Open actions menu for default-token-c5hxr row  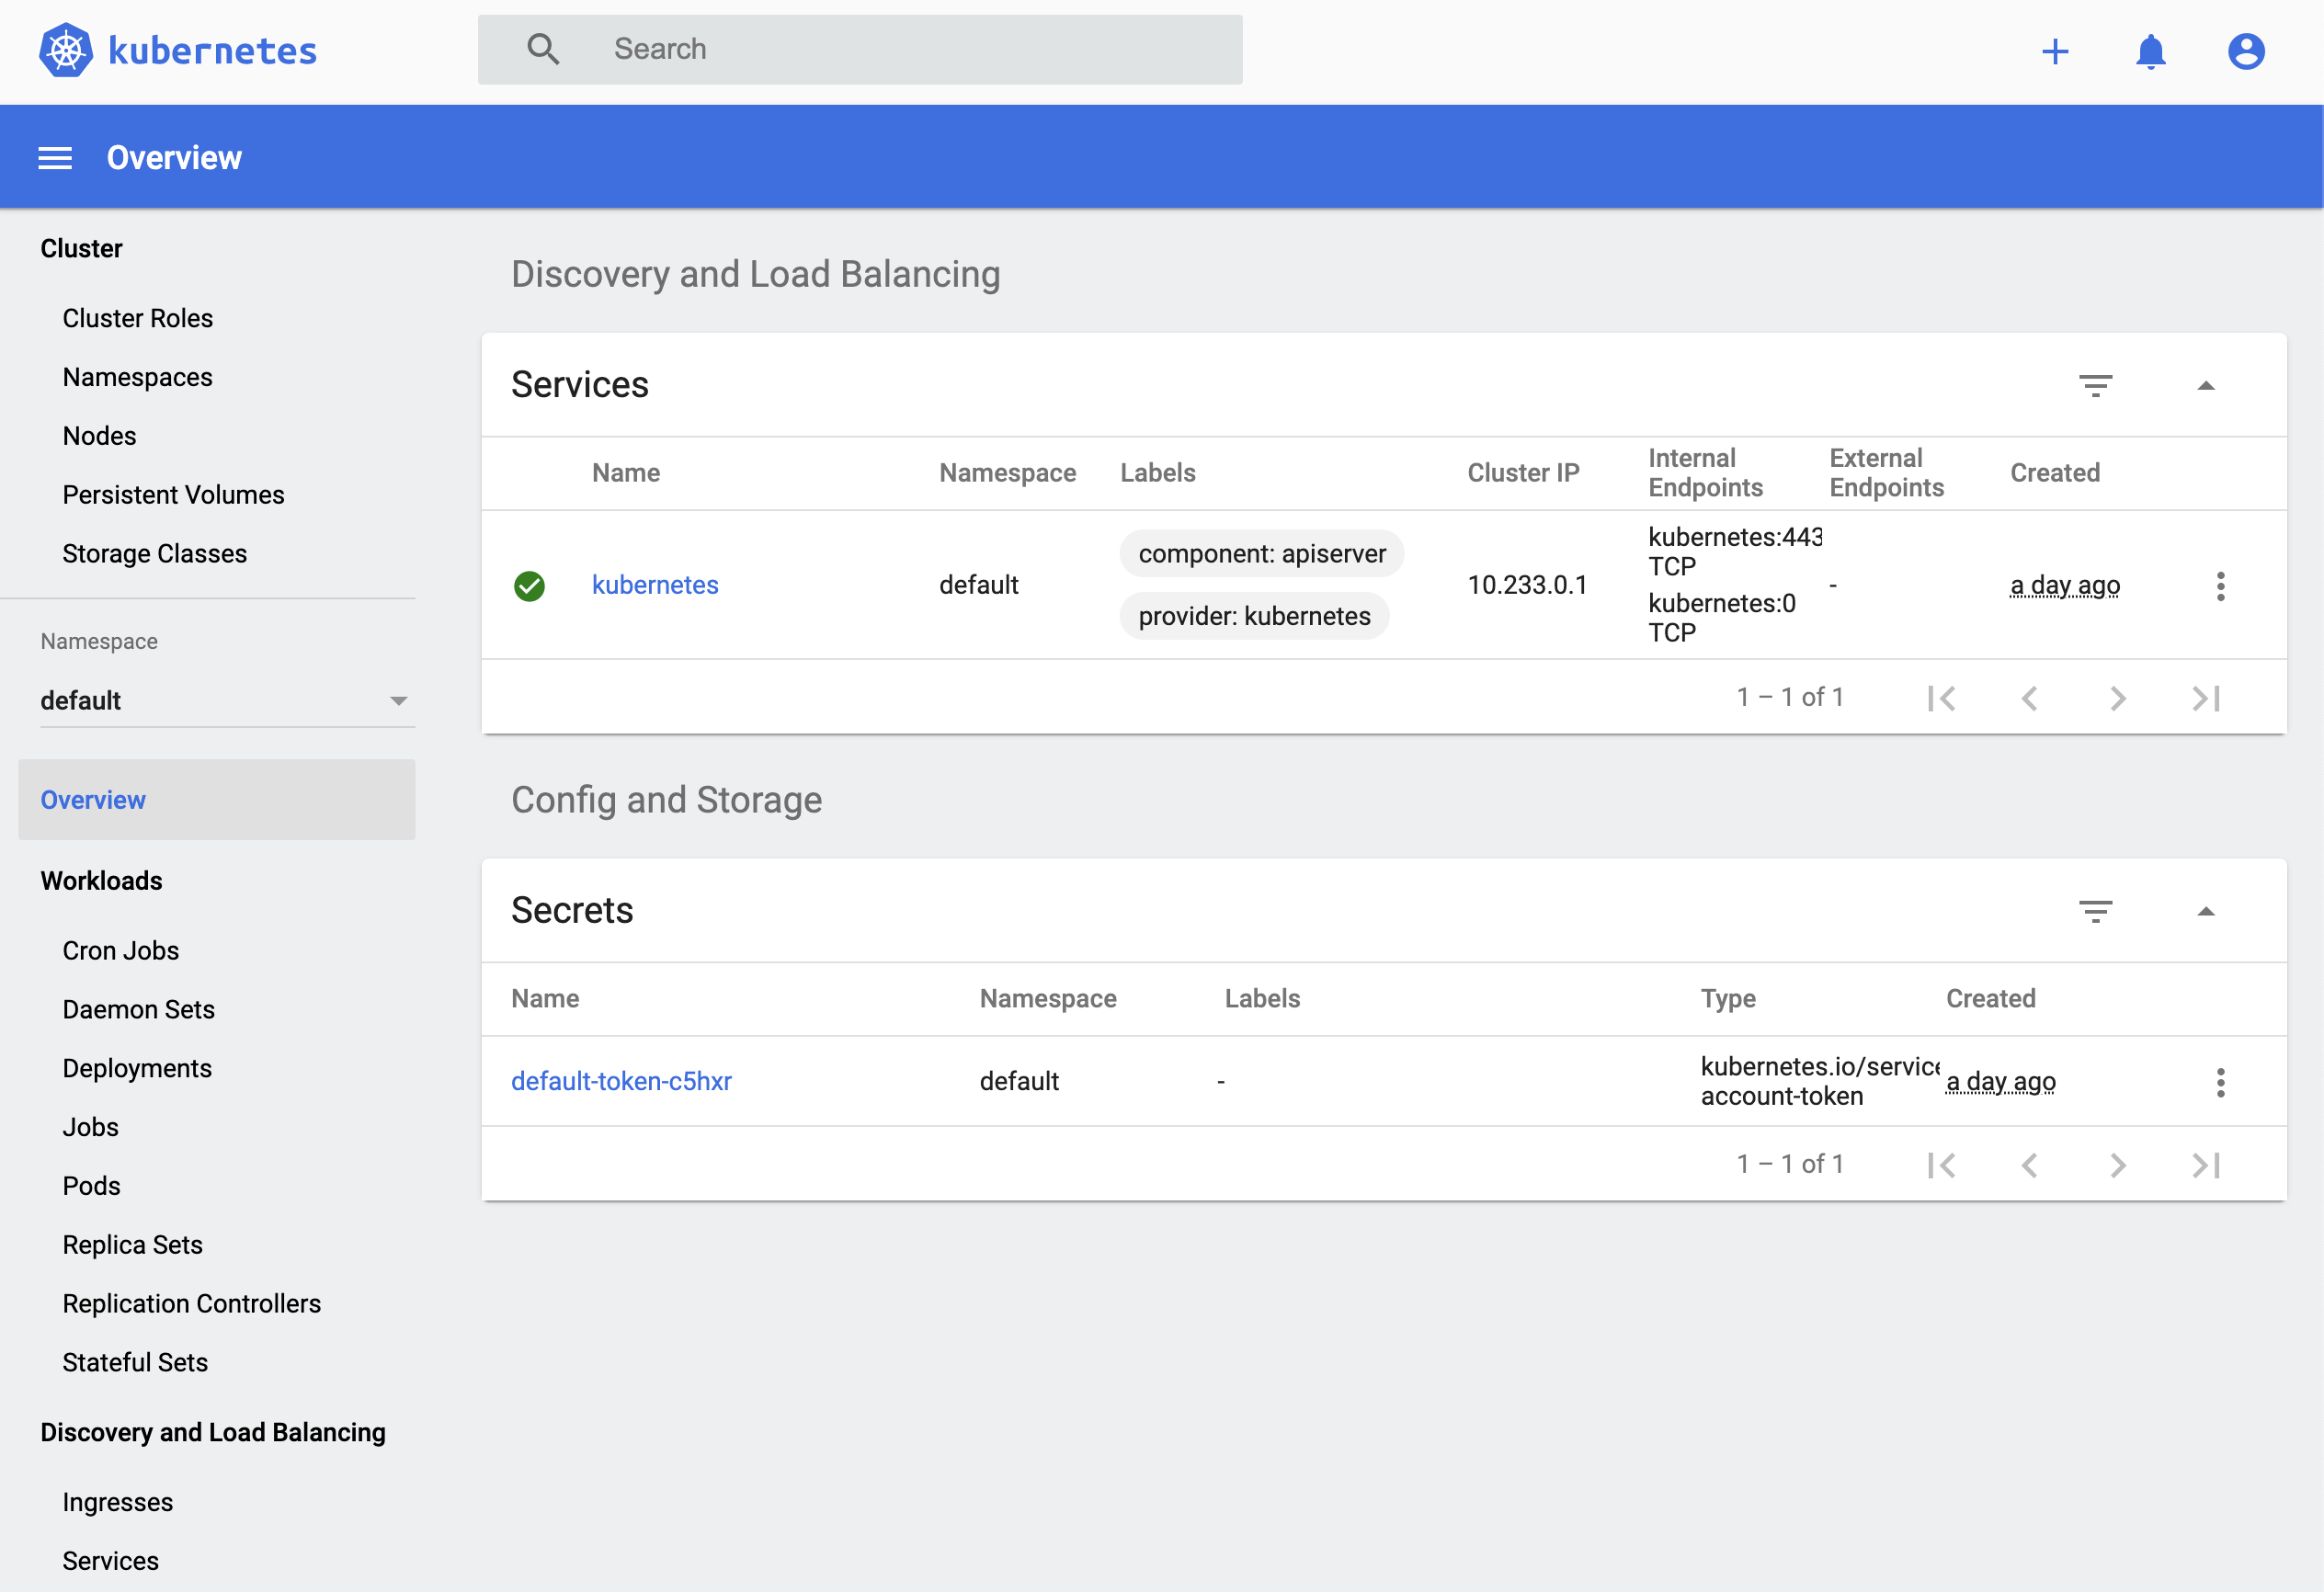(x=2220, y=1082)
